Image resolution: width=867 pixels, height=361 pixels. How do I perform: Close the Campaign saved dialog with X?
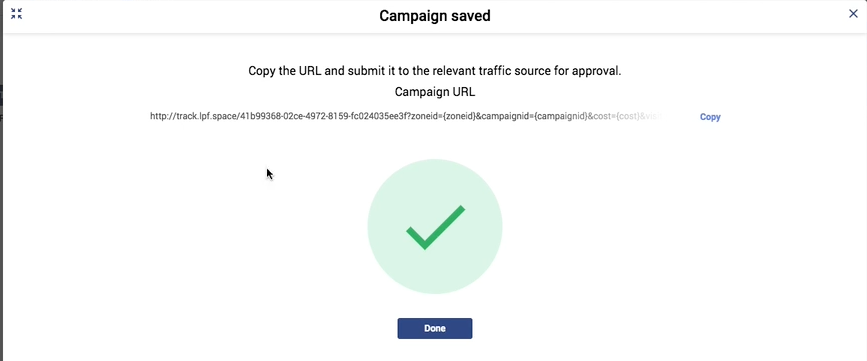(x=853, y=14)
